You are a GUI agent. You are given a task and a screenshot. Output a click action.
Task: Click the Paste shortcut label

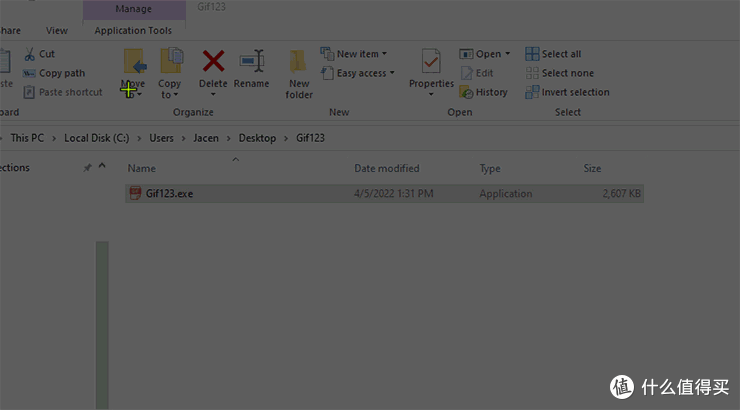click(70, 92)
